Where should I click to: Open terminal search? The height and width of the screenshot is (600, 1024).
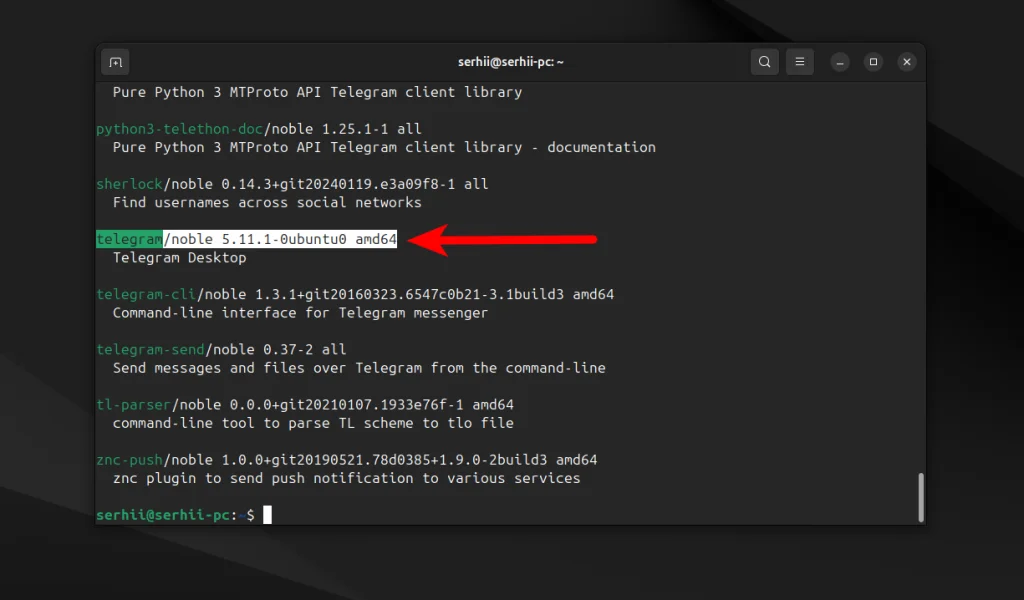pyautogui.click(x=764, y=62)
